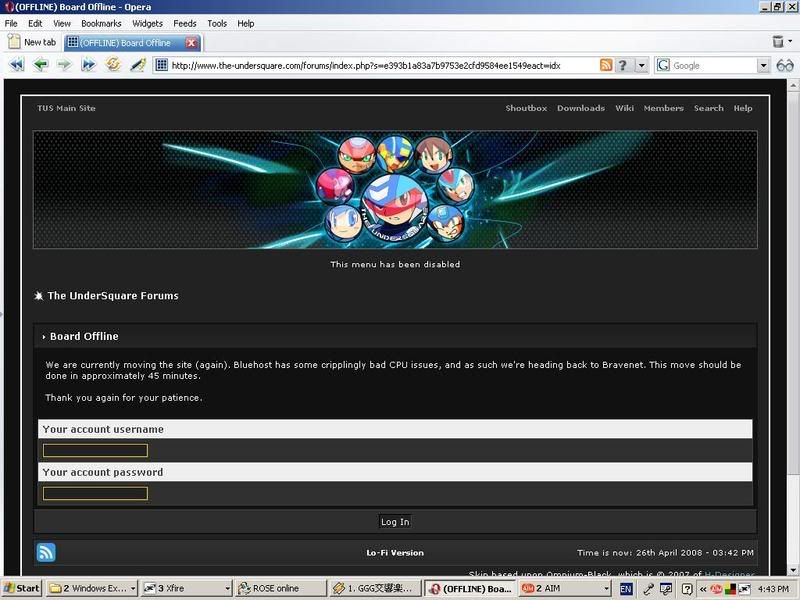
Task: Open the Lo-Fi Version link
Action: [x=395, y=553]
